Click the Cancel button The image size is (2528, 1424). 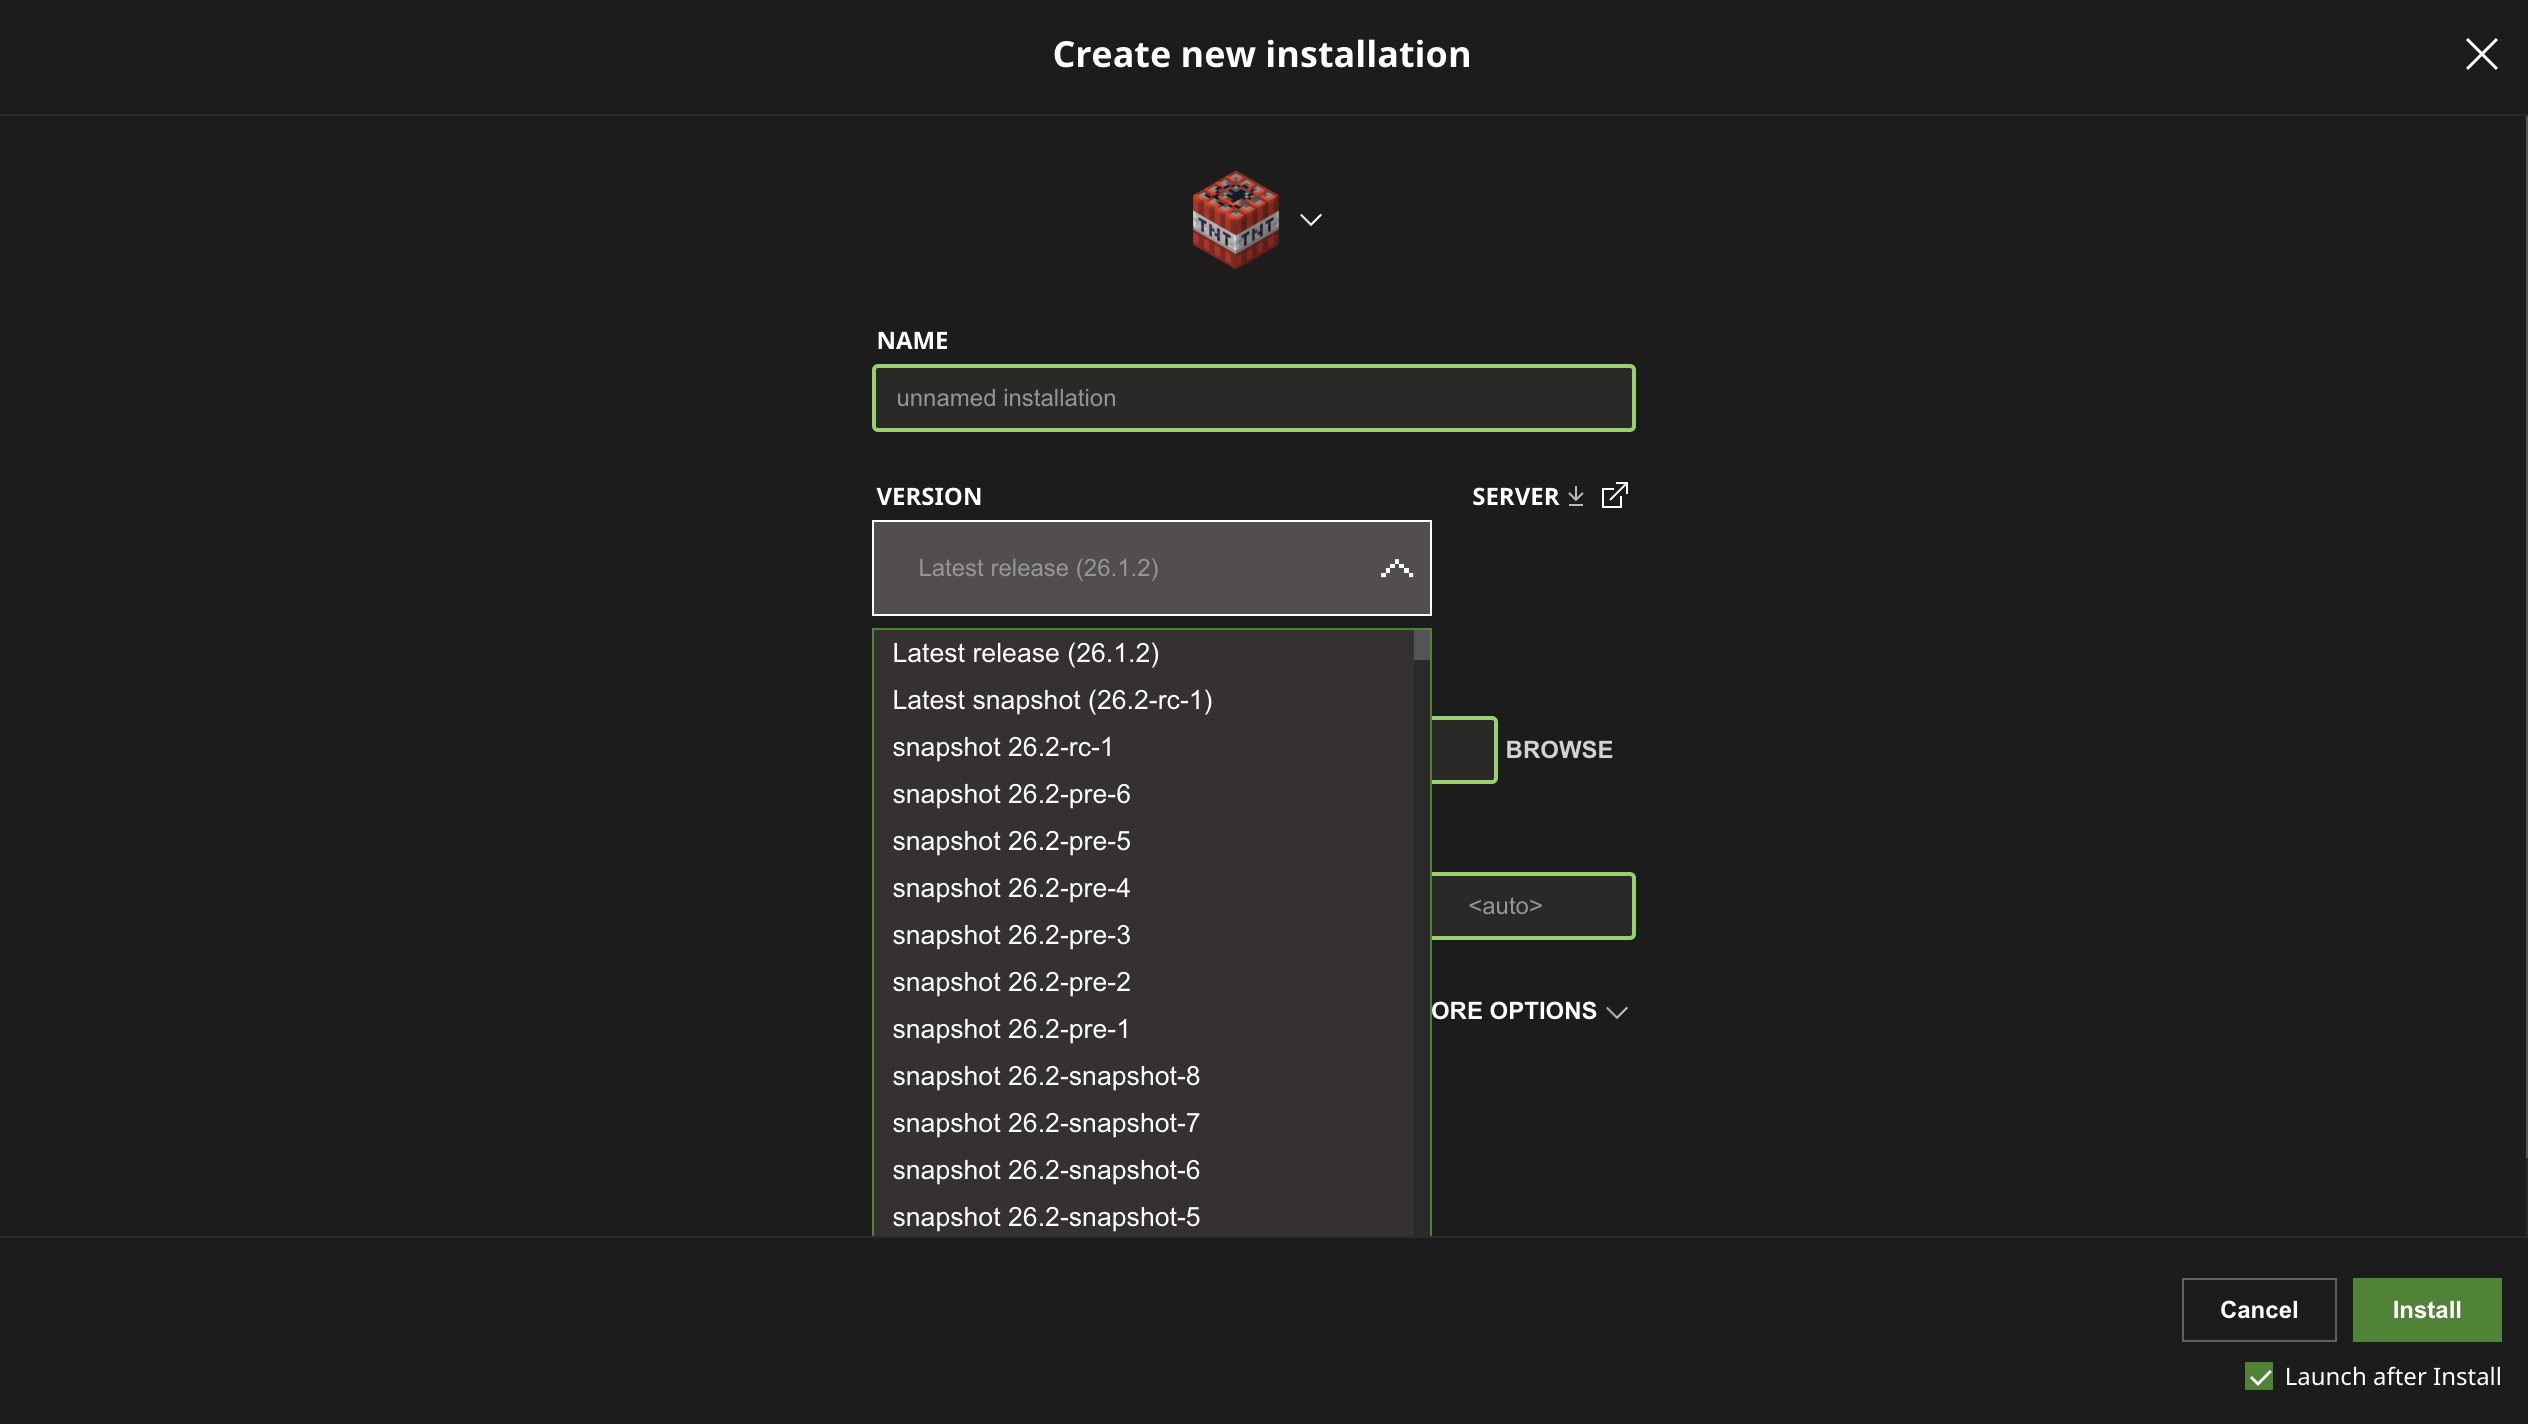click(2258, 1310)
